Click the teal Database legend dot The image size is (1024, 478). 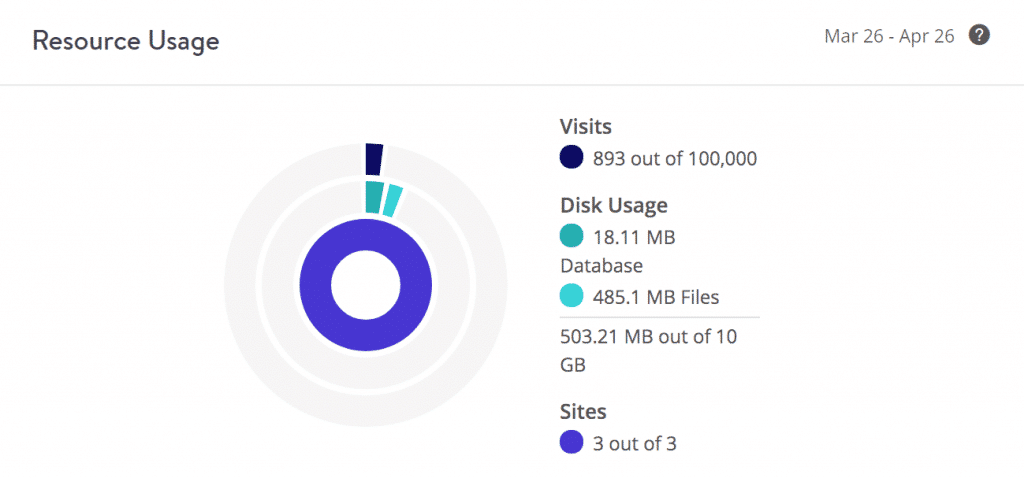click(571, 237)
